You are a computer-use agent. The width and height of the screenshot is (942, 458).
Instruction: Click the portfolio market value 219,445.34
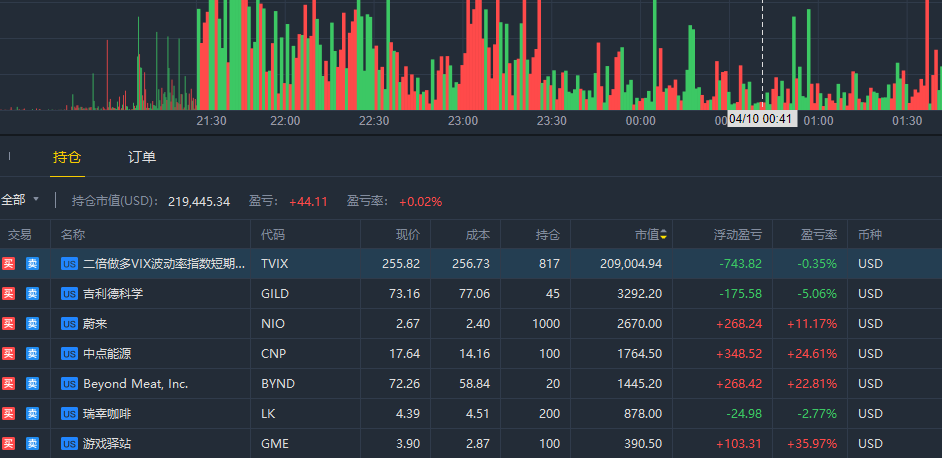pos(199,202)
